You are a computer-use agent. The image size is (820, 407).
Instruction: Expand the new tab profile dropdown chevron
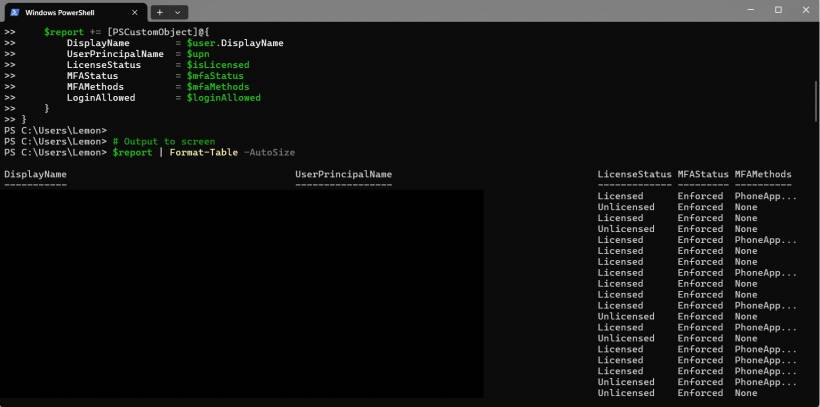point(178,11)
